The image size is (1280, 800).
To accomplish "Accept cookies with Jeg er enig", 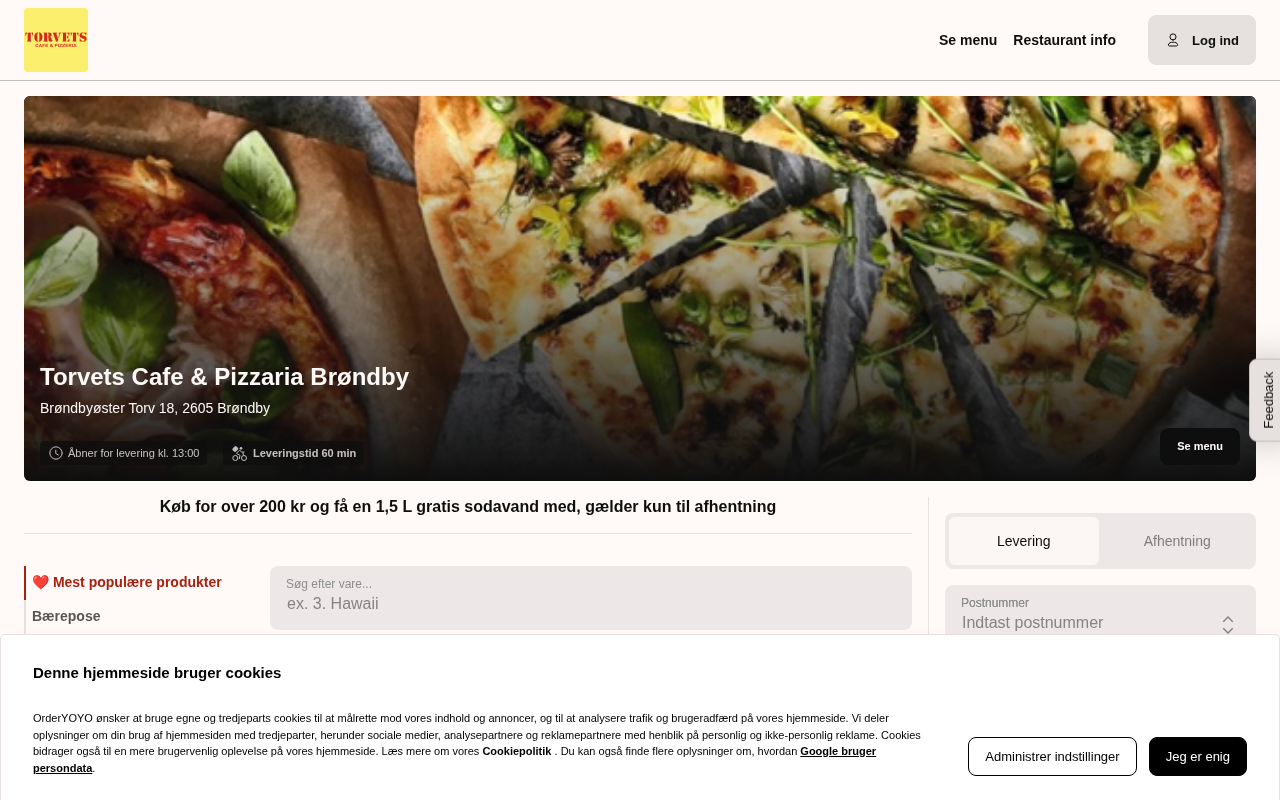I will point(1198,756).
